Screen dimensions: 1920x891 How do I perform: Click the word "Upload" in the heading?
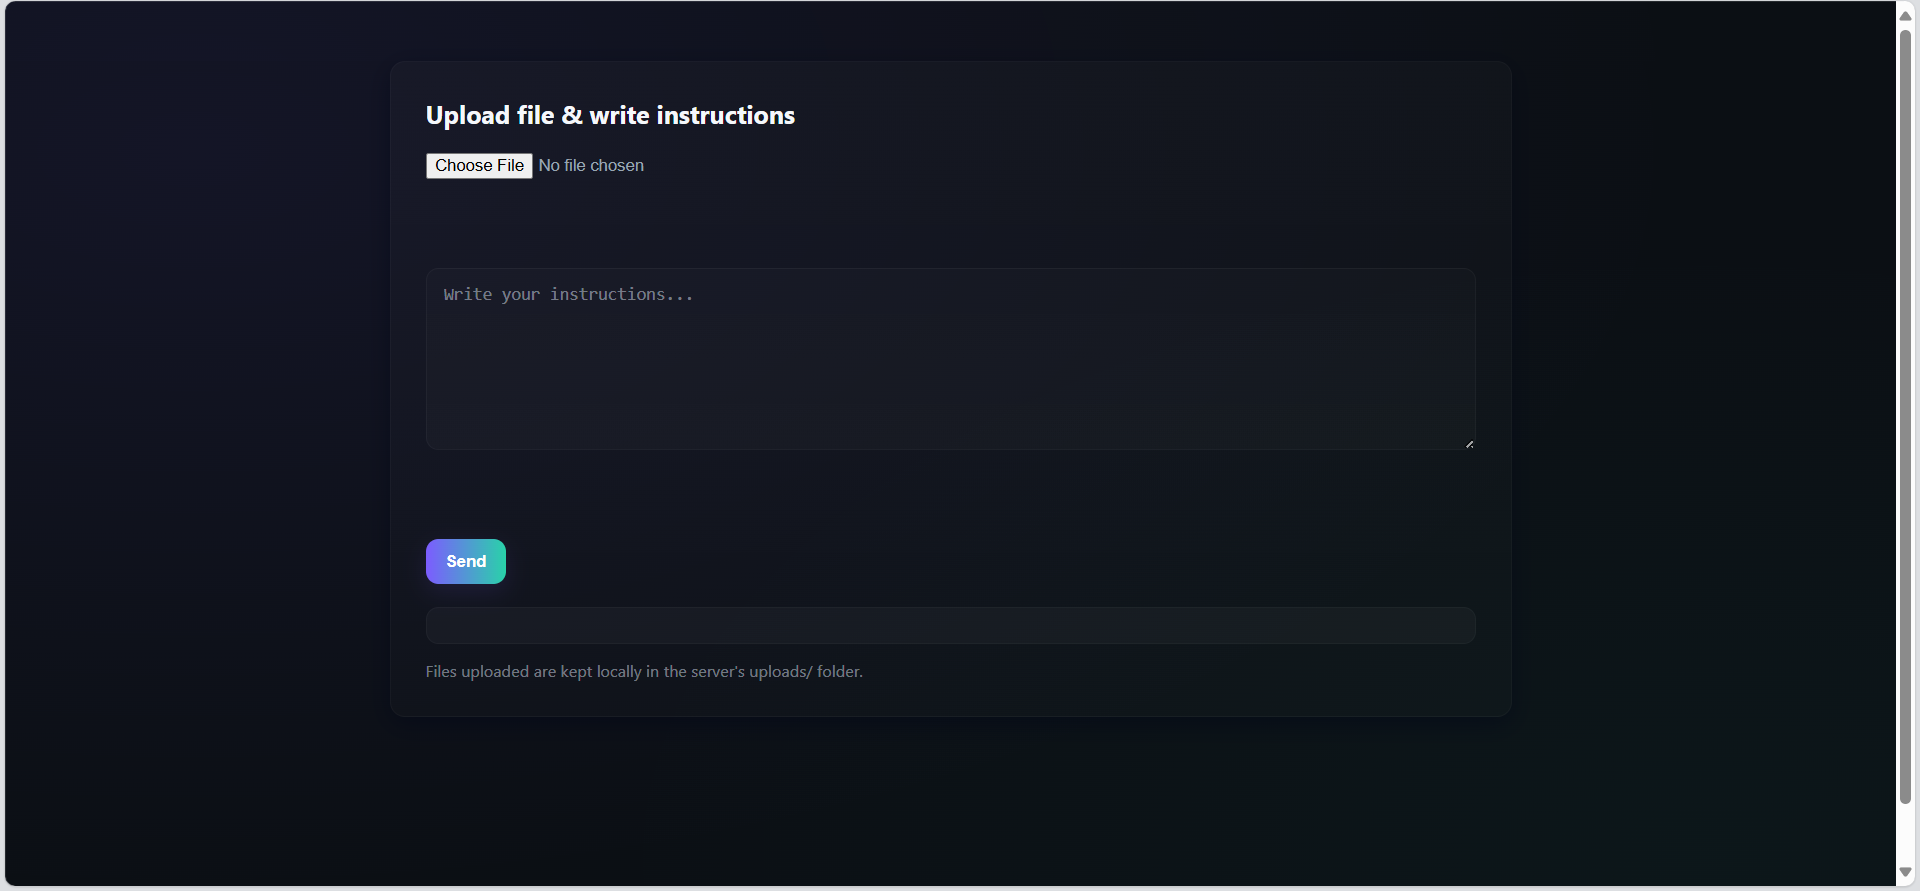tap(468, 116)
